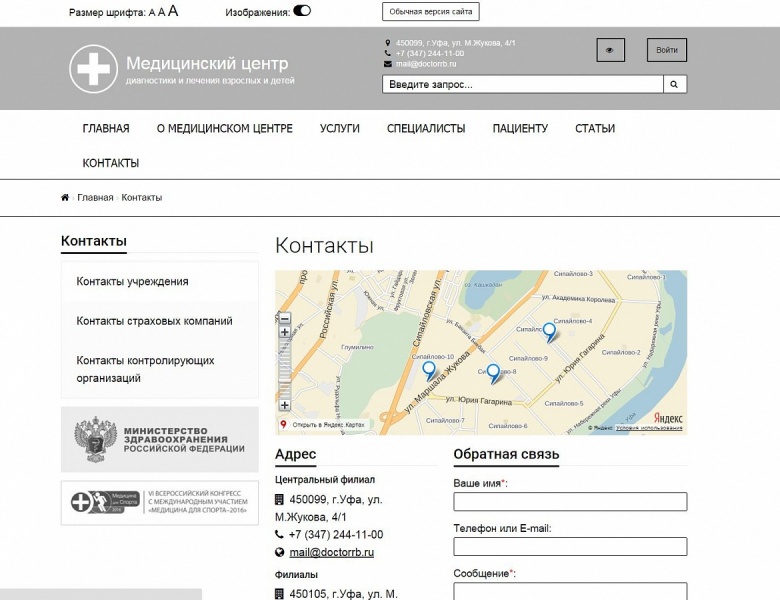Open the Услуги menu

pyautogui.click(x=340, y=128)
